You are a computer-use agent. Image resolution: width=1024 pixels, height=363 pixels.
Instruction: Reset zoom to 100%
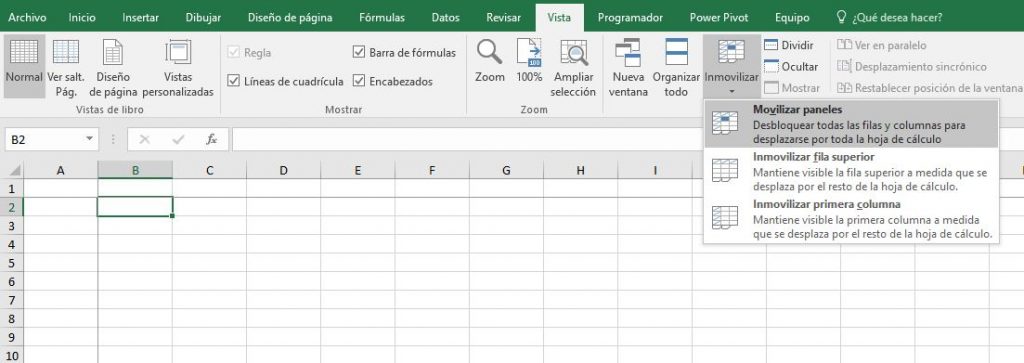(x=529, y=61)
